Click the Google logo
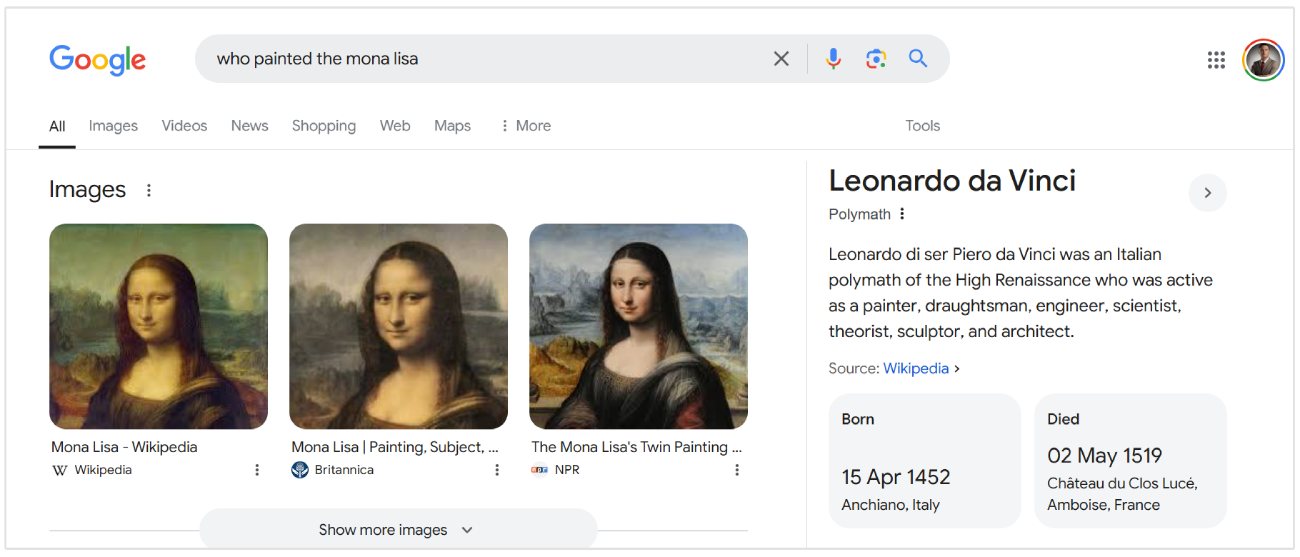 point(97,60)
